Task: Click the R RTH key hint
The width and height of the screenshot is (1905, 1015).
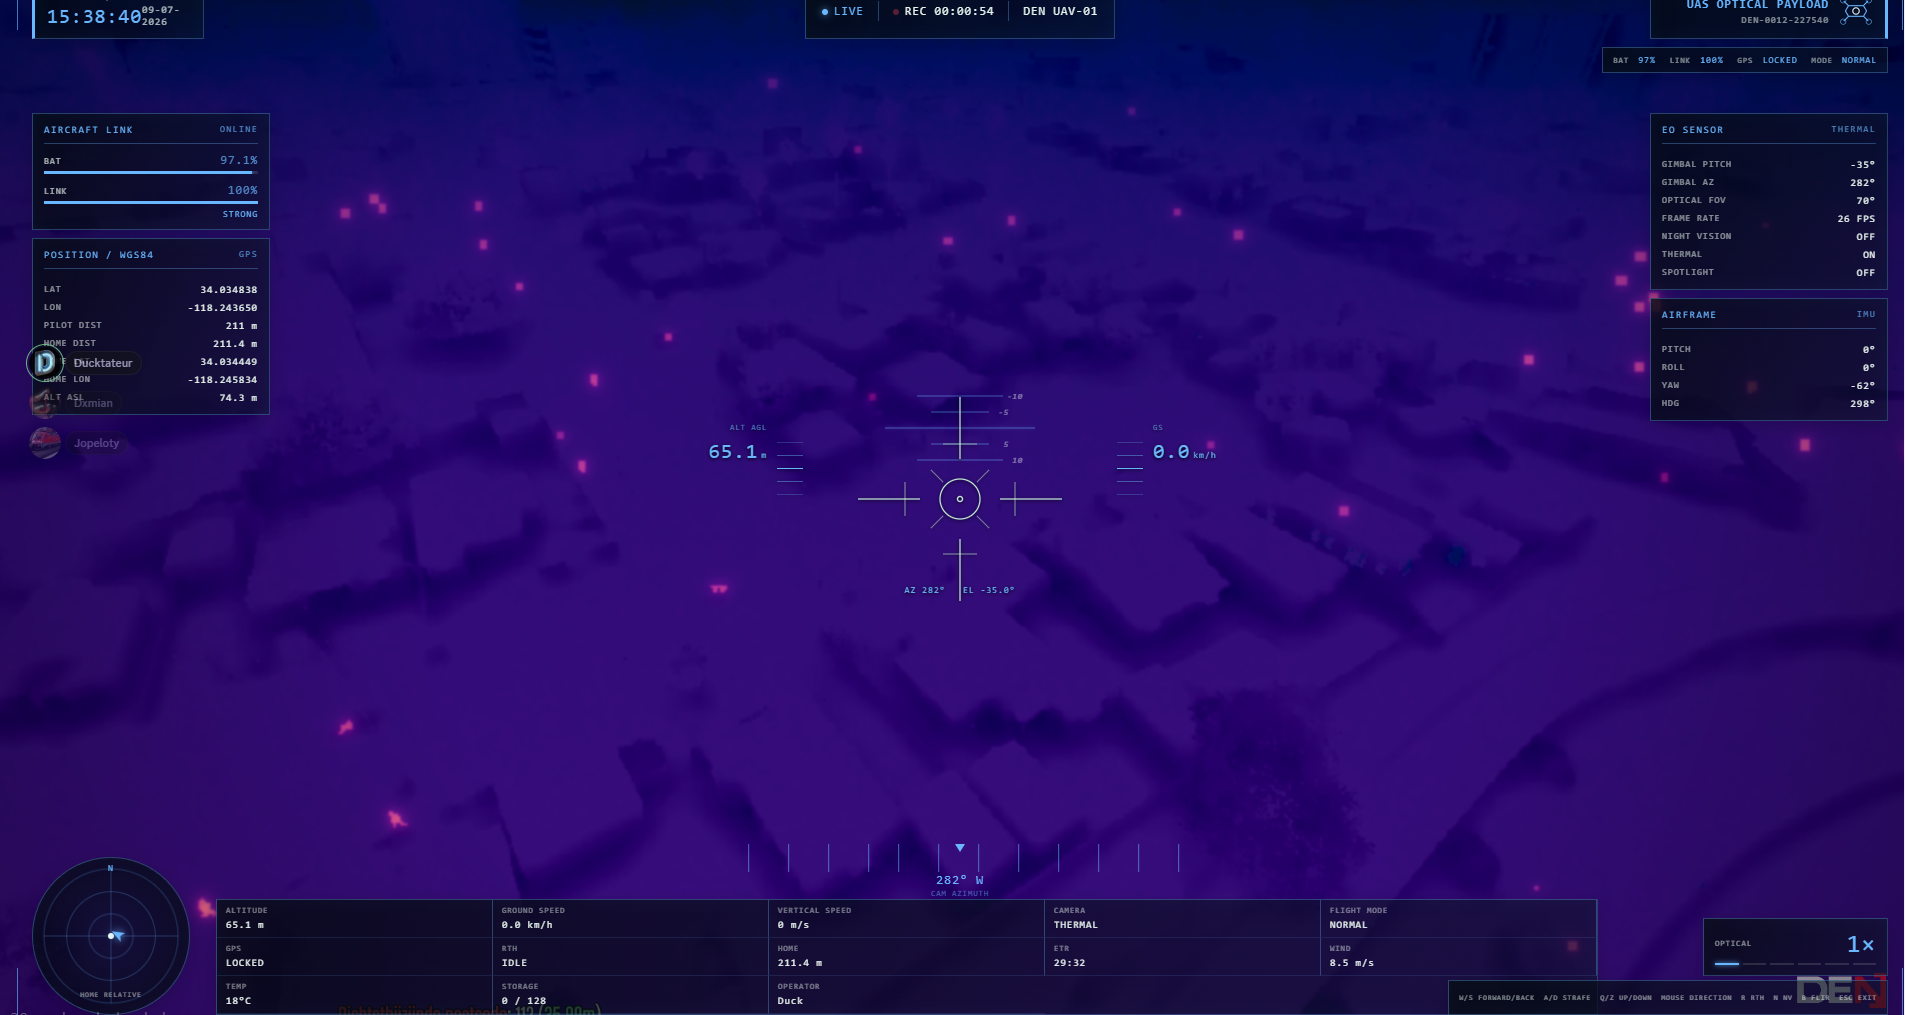Action: pyautogui.click(x=1752, y=997)
